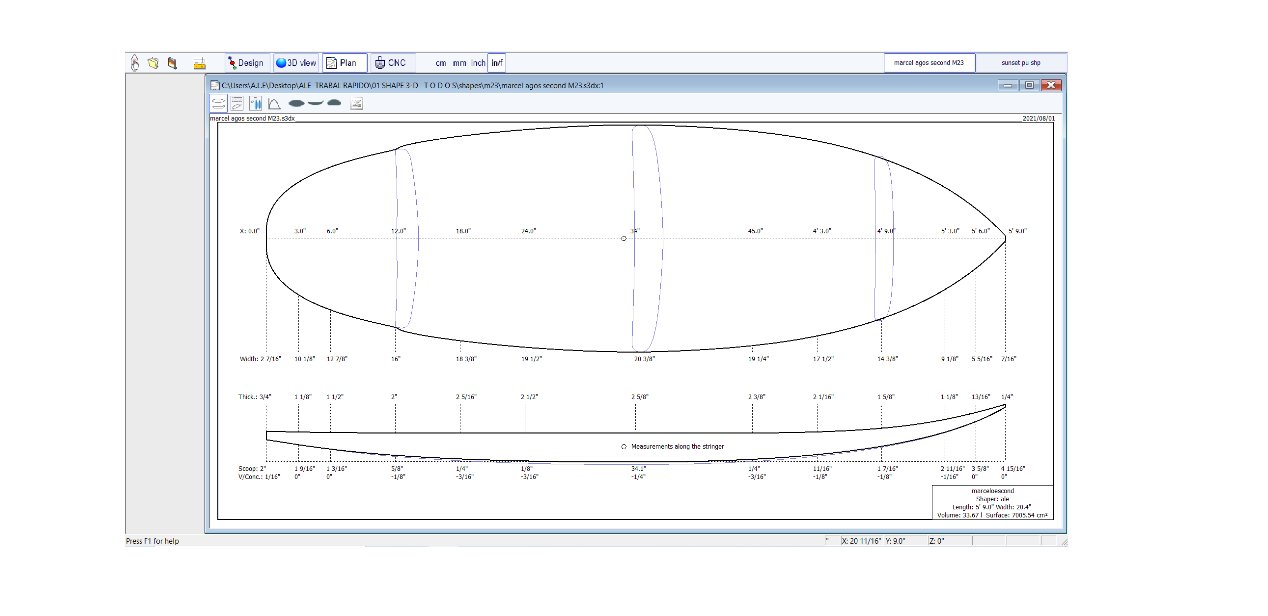This screenshot has height=616, width=1268.
Task: Select the Measurements along the stringer circle marker
Action: tap(623, 446)
